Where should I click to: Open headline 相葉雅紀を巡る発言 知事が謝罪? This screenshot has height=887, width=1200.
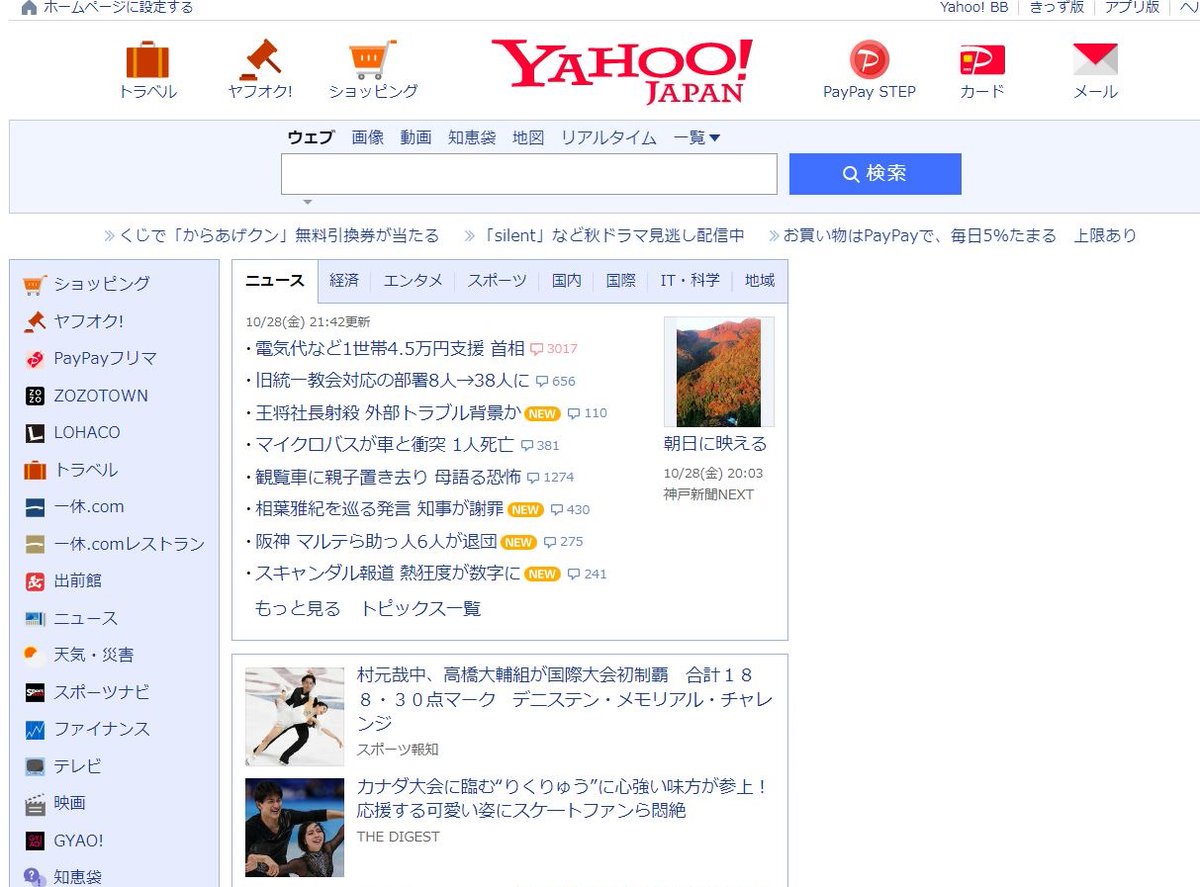[x=379, y=509]
